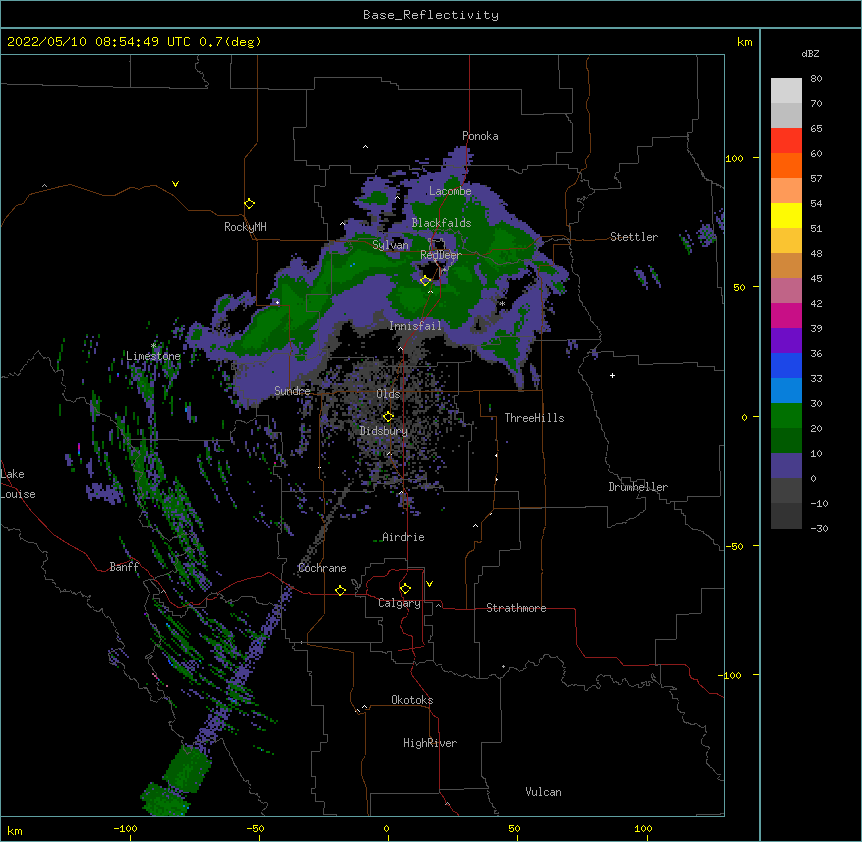
Task: Click the yellow diamond marker below Olds
Action: click(x=388, y=417)
